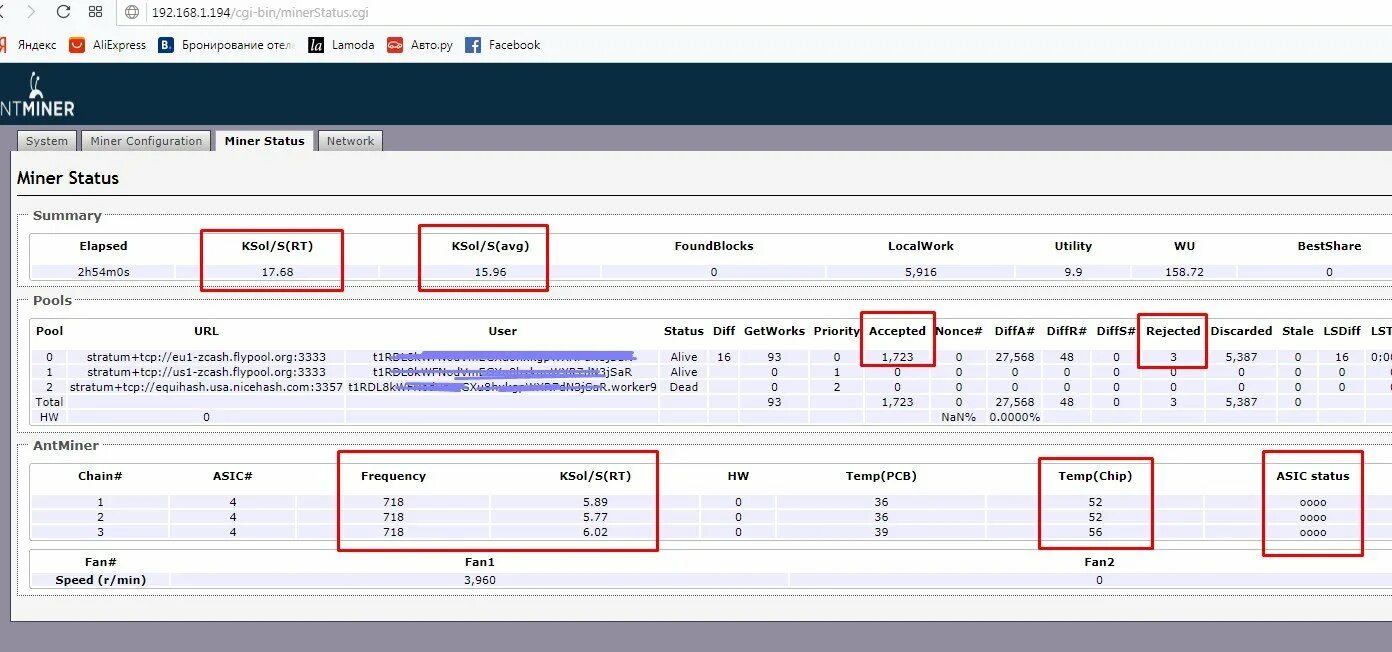Click chain 3 chip temperature 56

1095,532
